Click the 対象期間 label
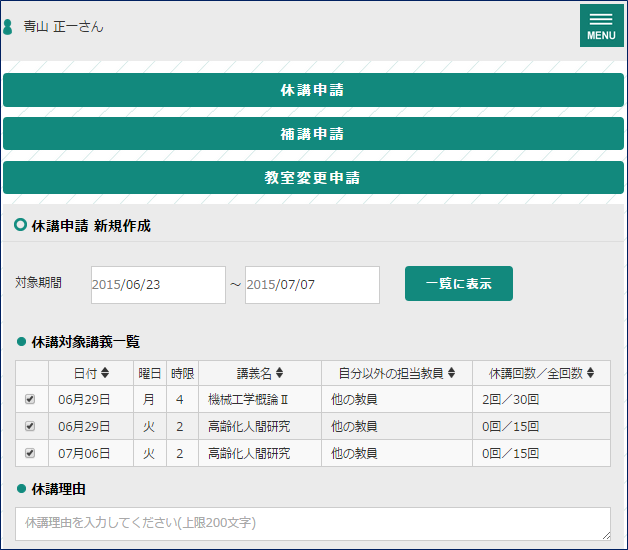628x550 pixels. [38, 282]
